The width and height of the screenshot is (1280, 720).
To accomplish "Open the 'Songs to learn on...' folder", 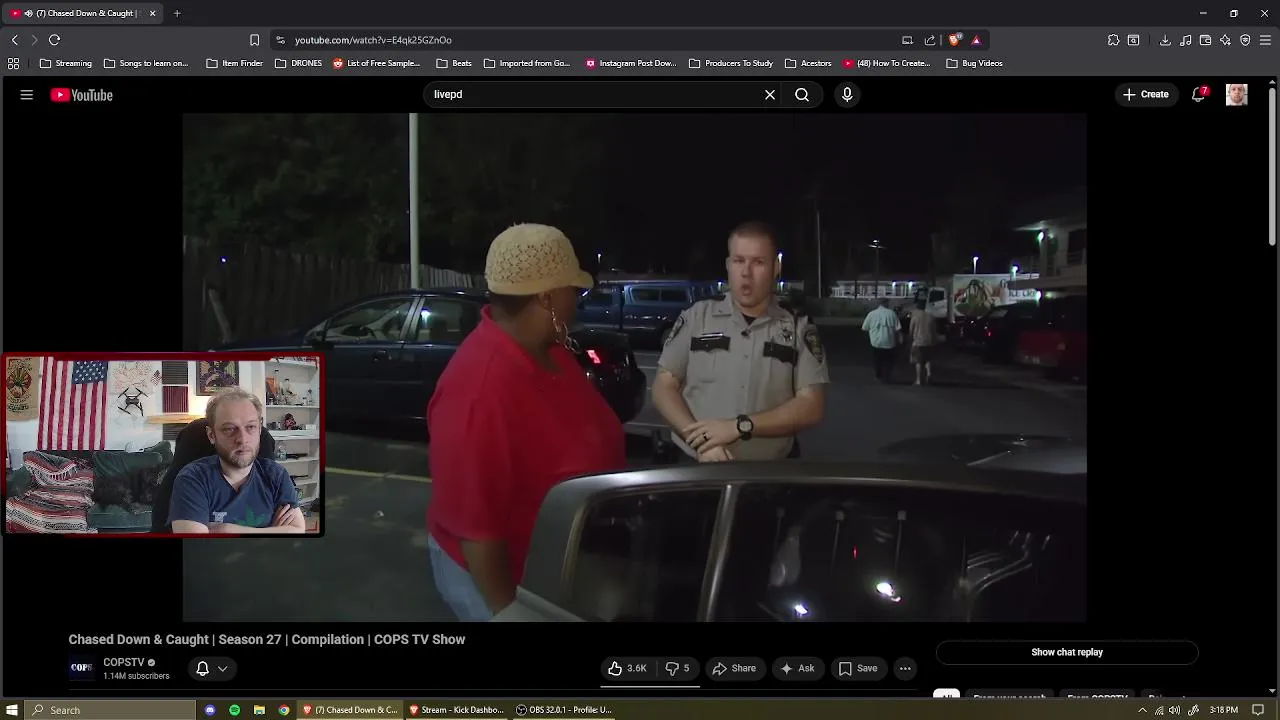I will [146, 63].
